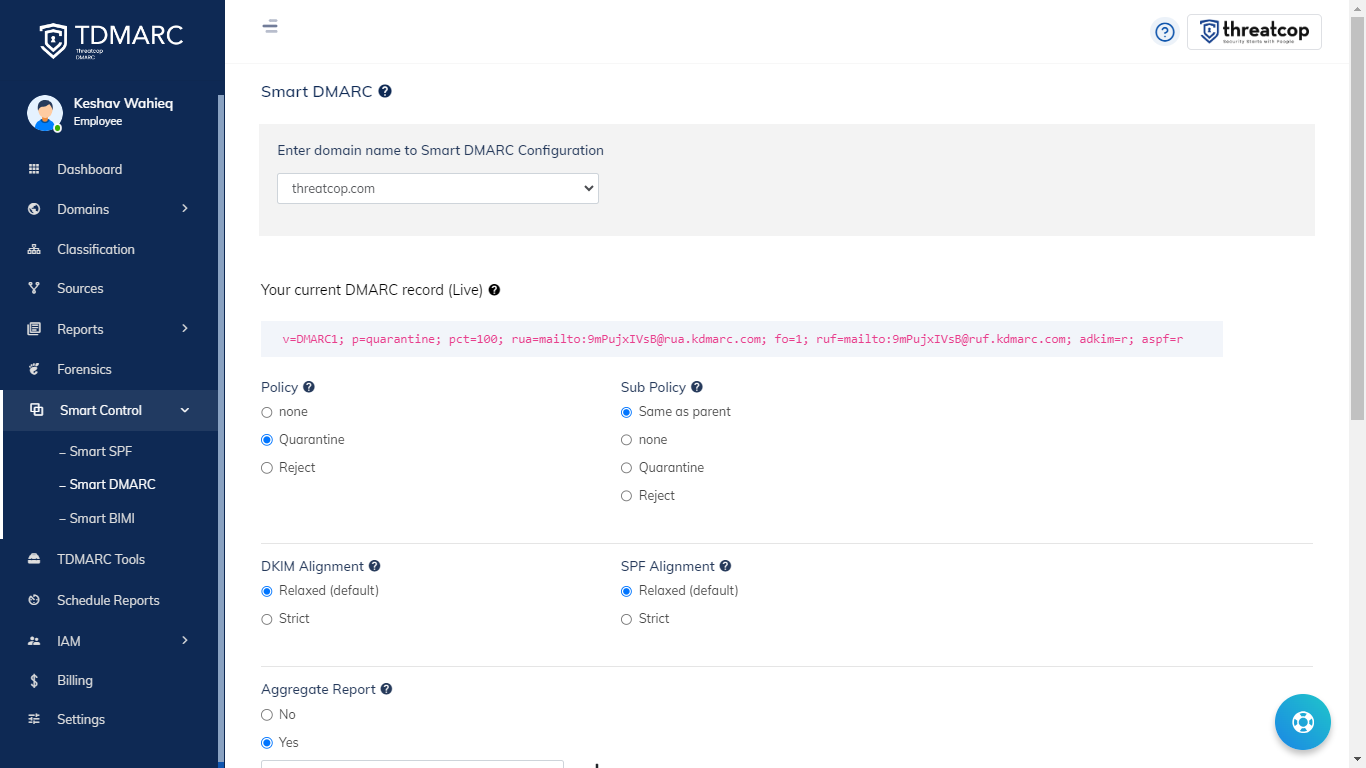Expand the Reports submenu chevron
Viewport: 1366px width, 768px height.
click(x=185, y=328)
